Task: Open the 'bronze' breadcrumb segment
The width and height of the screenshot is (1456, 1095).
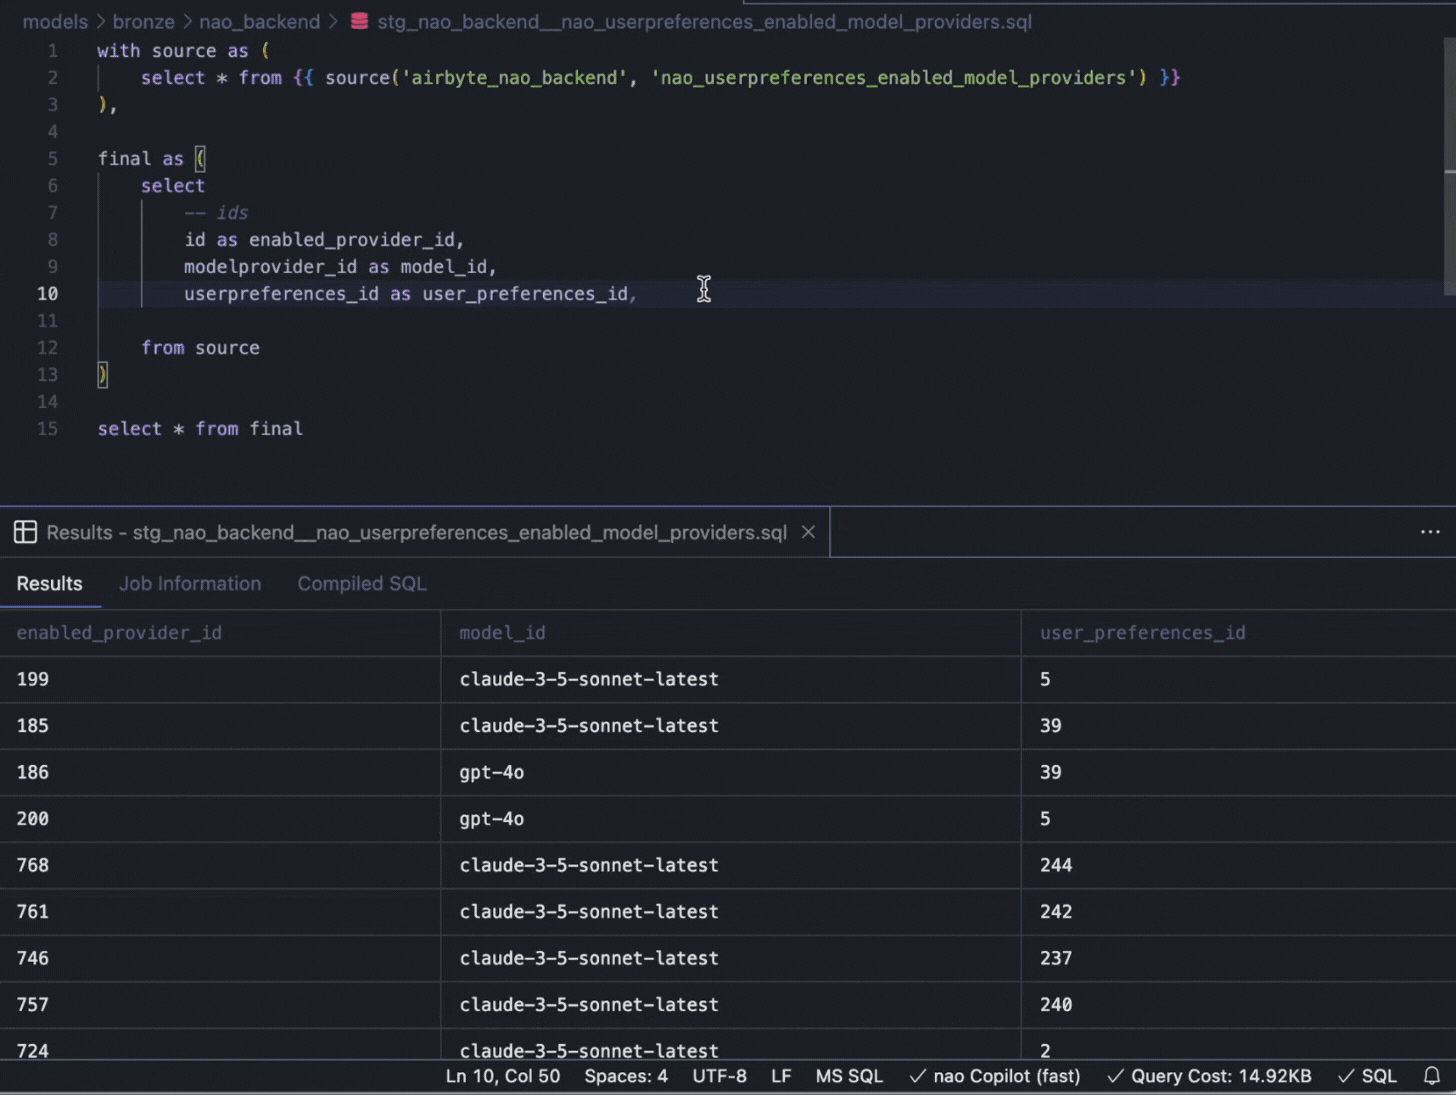Action: click(143, 21)
